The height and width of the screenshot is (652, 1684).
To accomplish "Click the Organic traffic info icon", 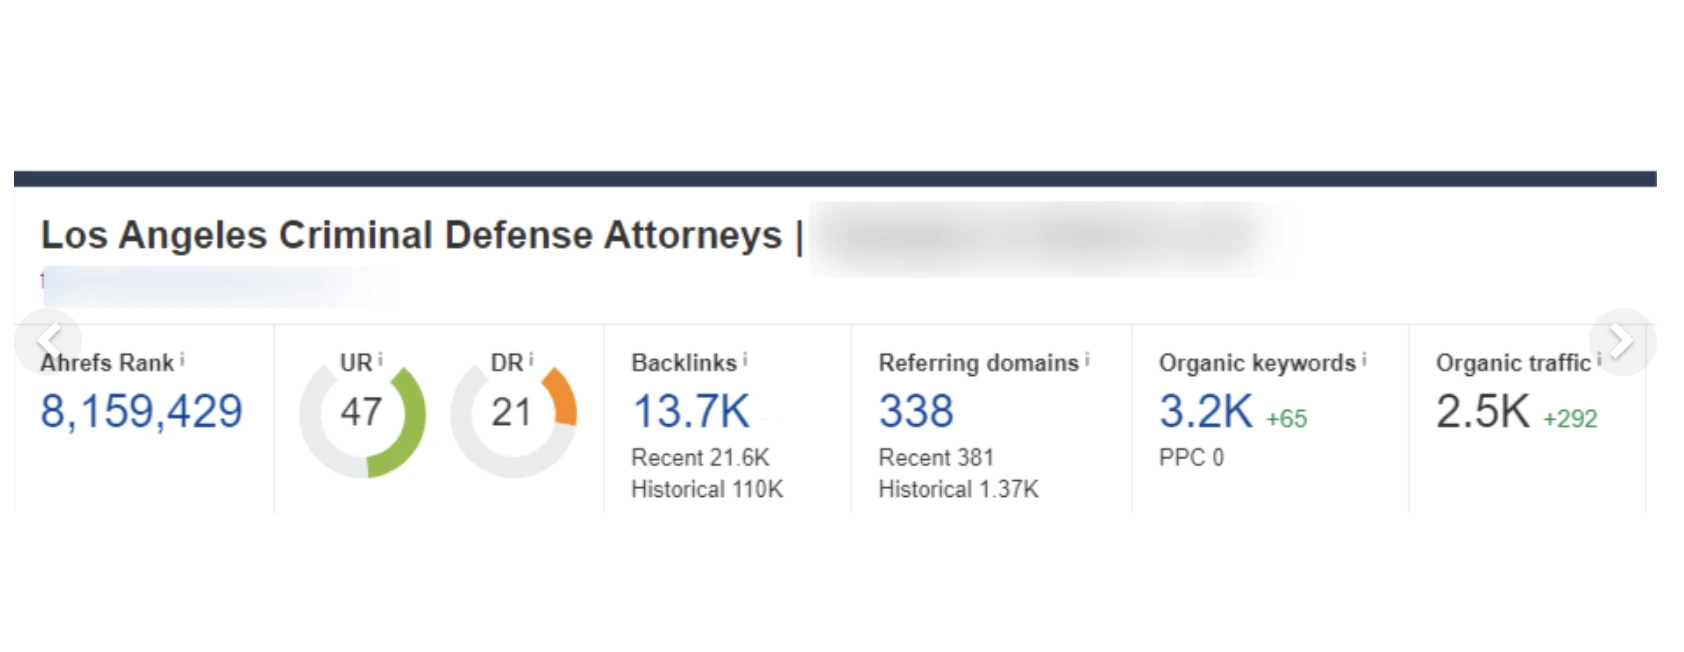I will pos(1598,360).
